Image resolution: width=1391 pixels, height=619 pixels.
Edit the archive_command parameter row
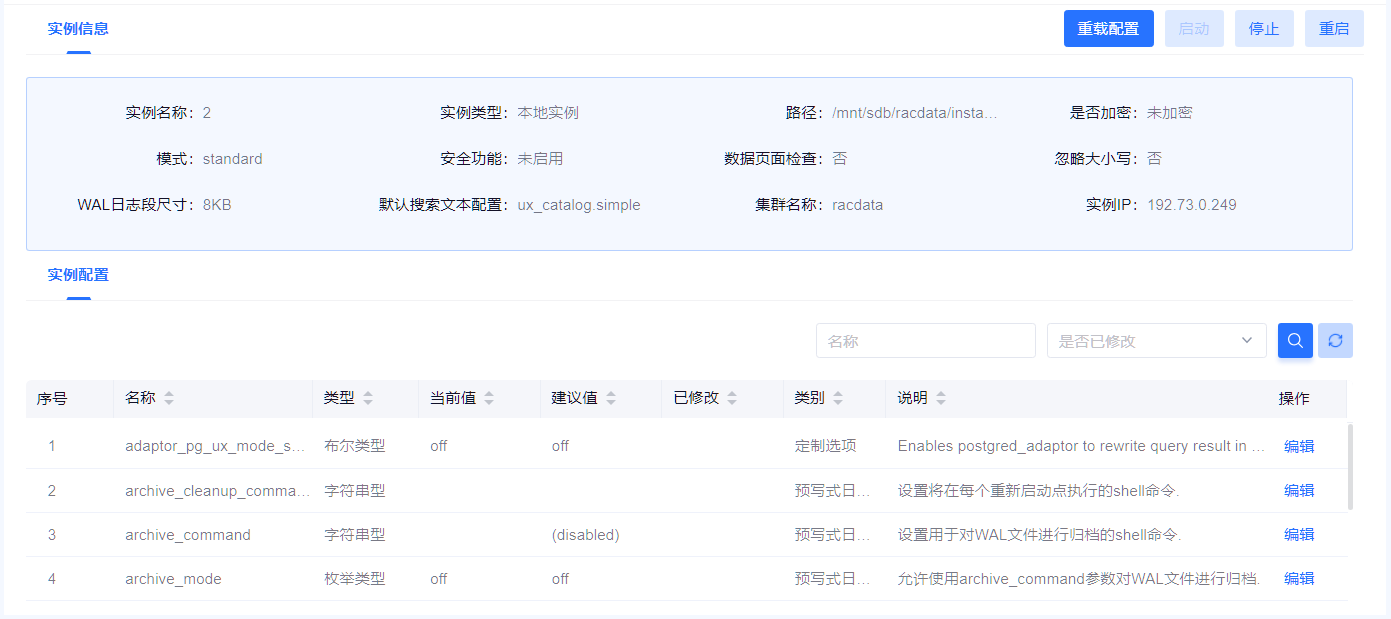click(x=1299, y=535)
